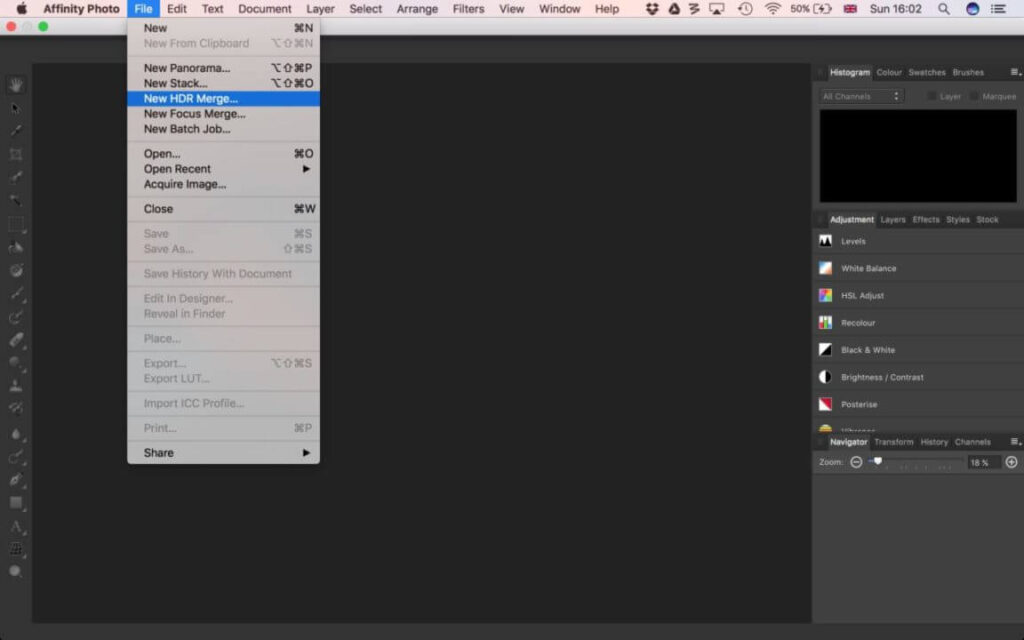Click the Brightness / Contrast icon
The height and width of the screenshot is (640, 1024).
point(825,377)
